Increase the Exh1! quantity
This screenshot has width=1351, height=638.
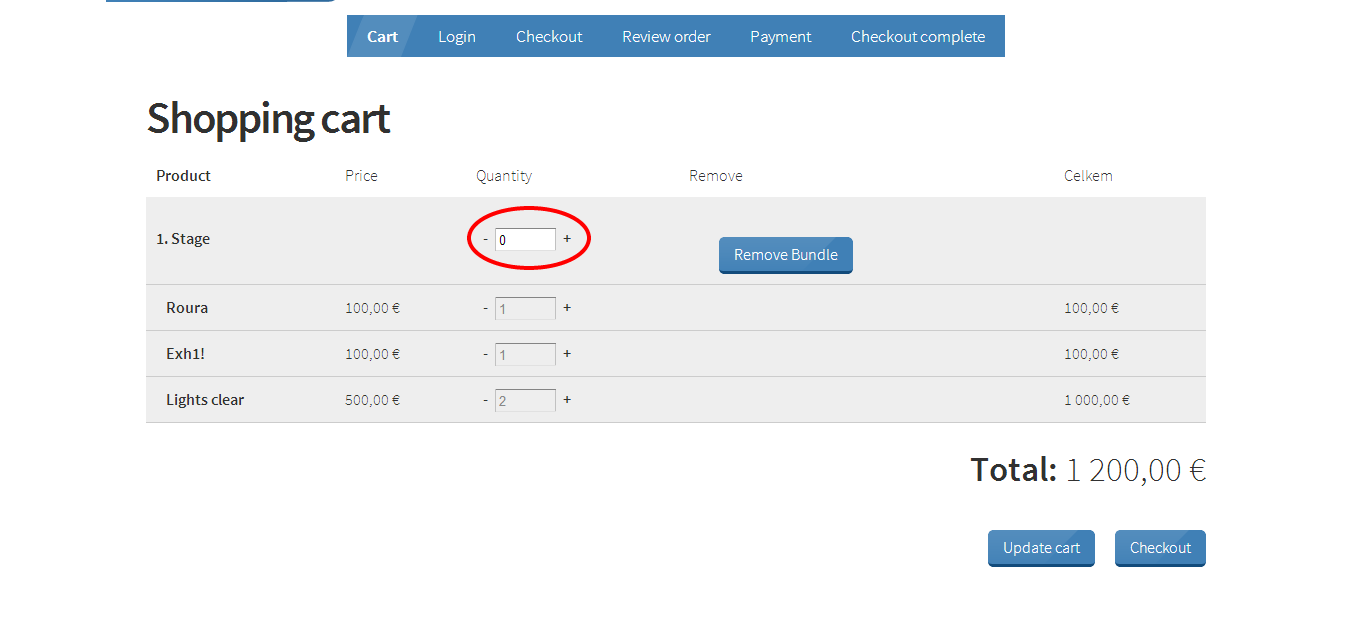(567, 354)
